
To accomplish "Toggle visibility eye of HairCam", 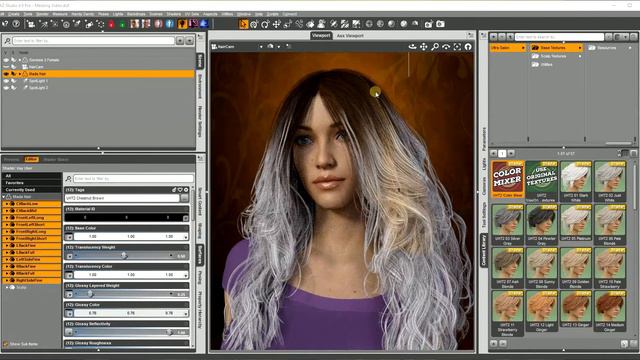I will tap(6, 67).
